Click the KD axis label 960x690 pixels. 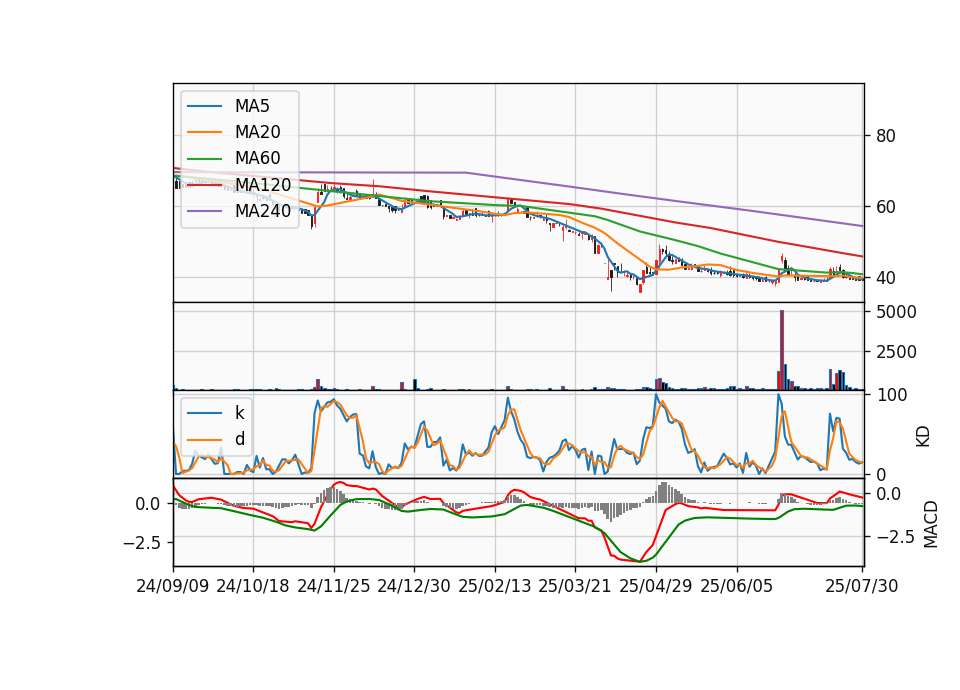tap(923, 436)
